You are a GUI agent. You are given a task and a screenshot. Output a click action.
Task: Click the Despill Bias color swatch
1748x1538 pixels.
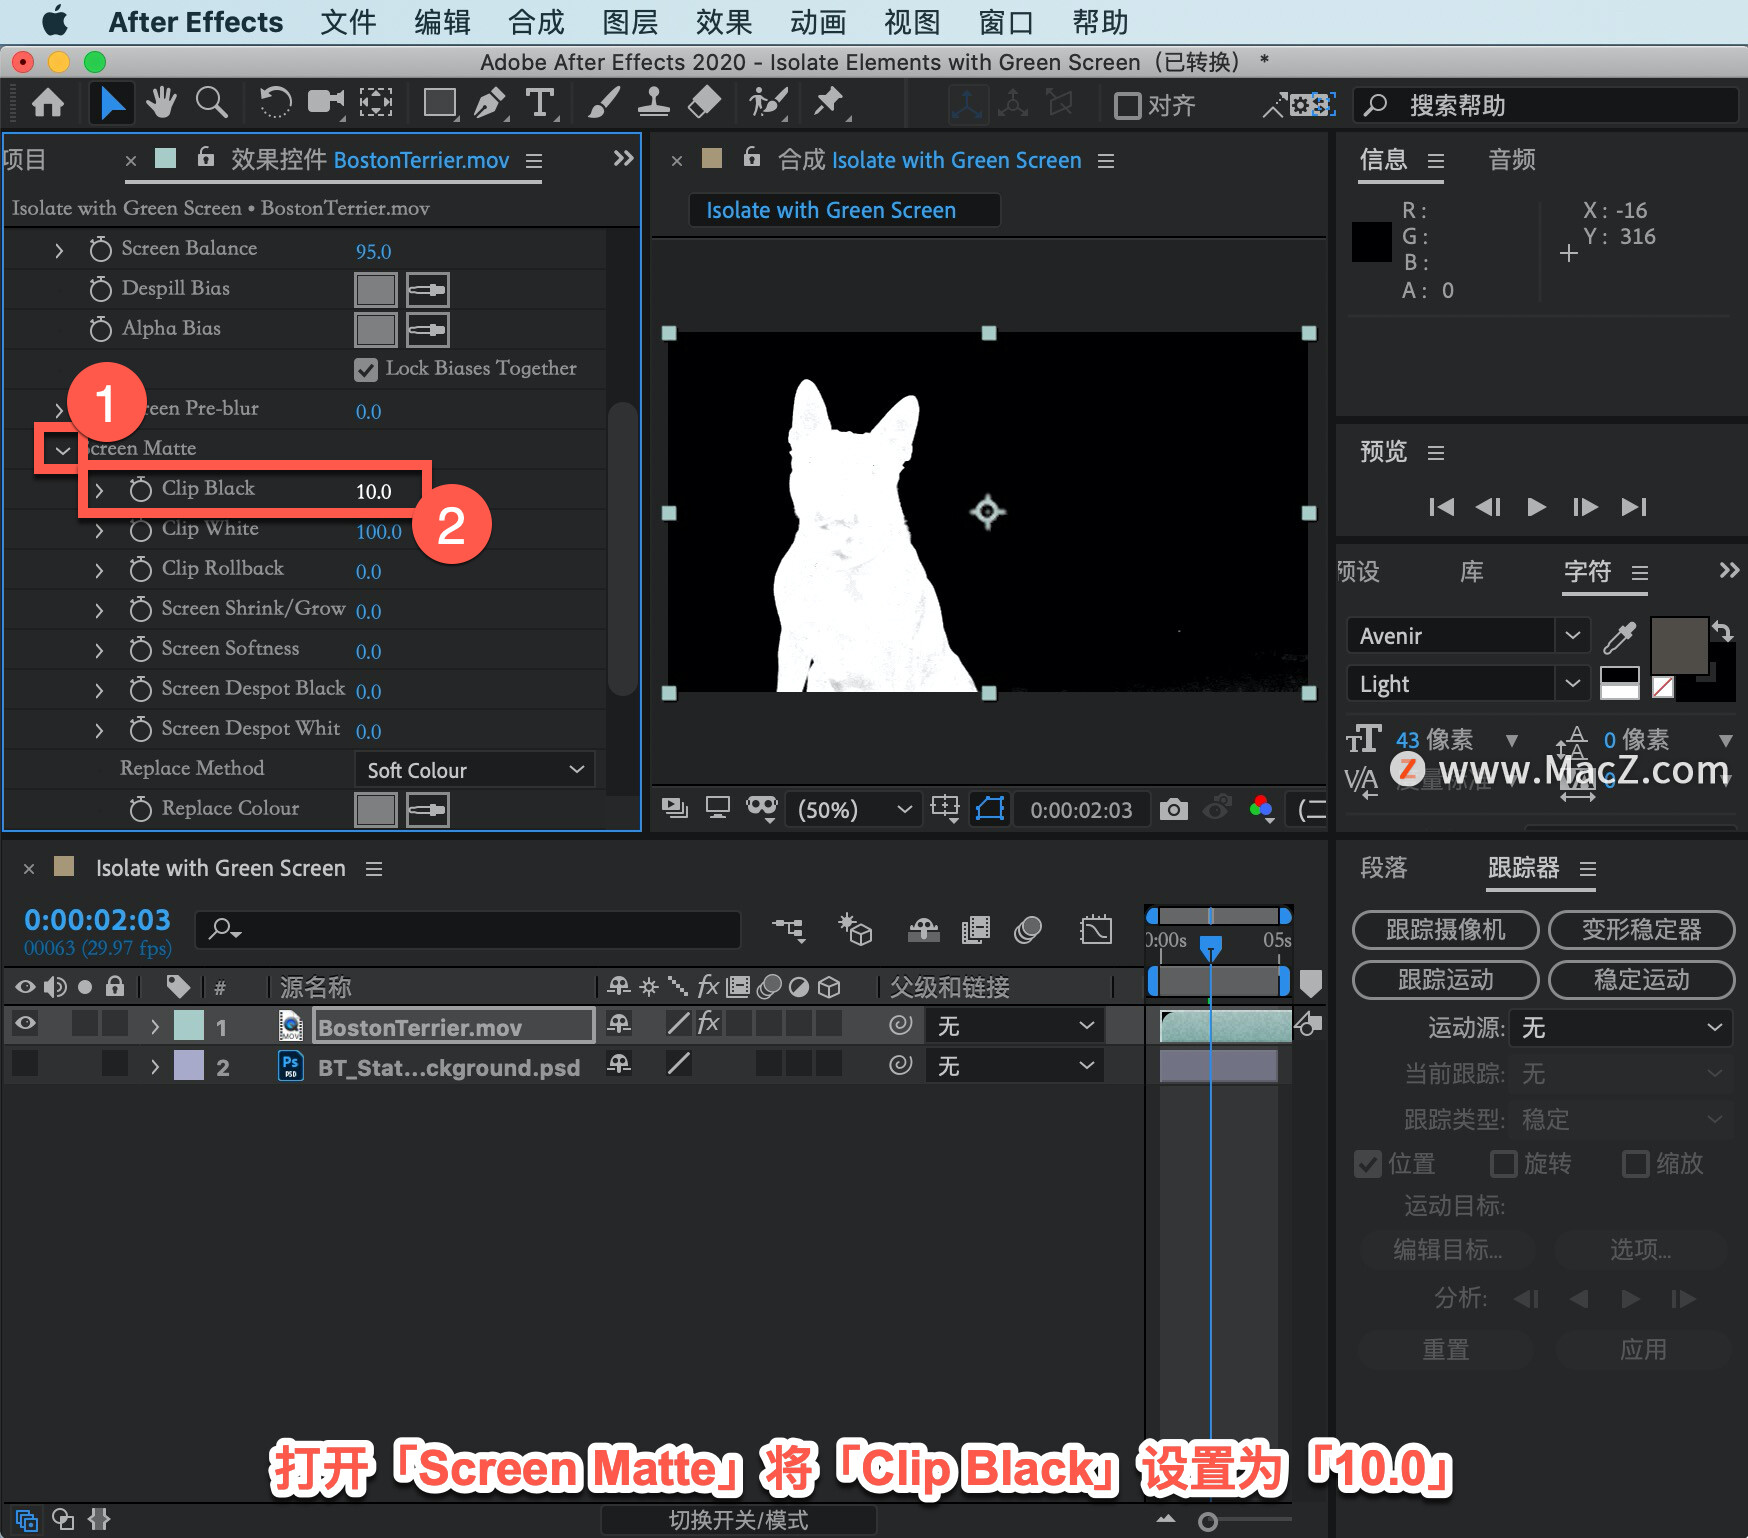point(376,290)
